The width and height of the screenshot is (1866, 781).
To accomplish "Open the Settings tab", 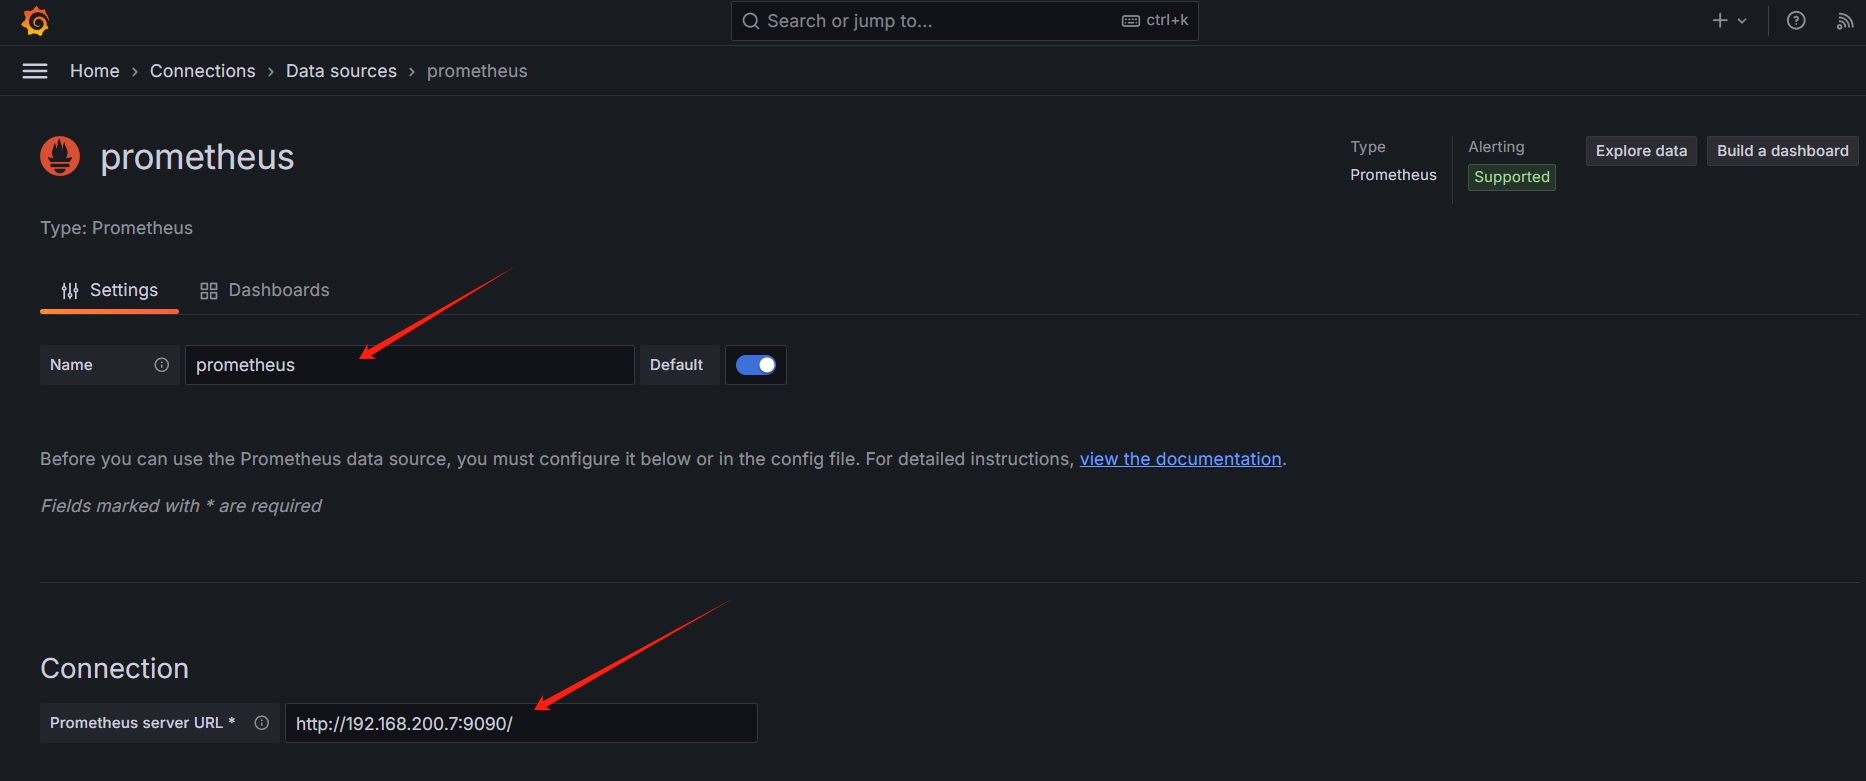I will 109,291.
